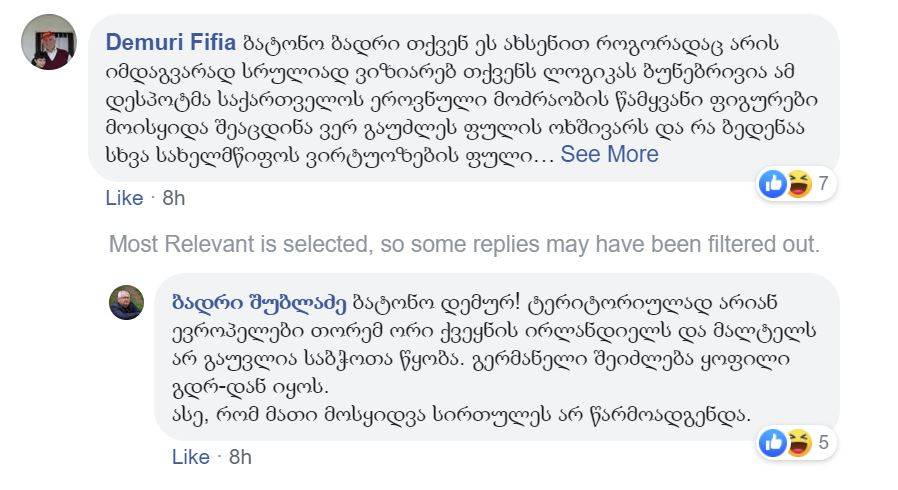Screen dimensions: 898x490
Task: Open the Demuri Fifia profile name link
Action: pos(171,43)
